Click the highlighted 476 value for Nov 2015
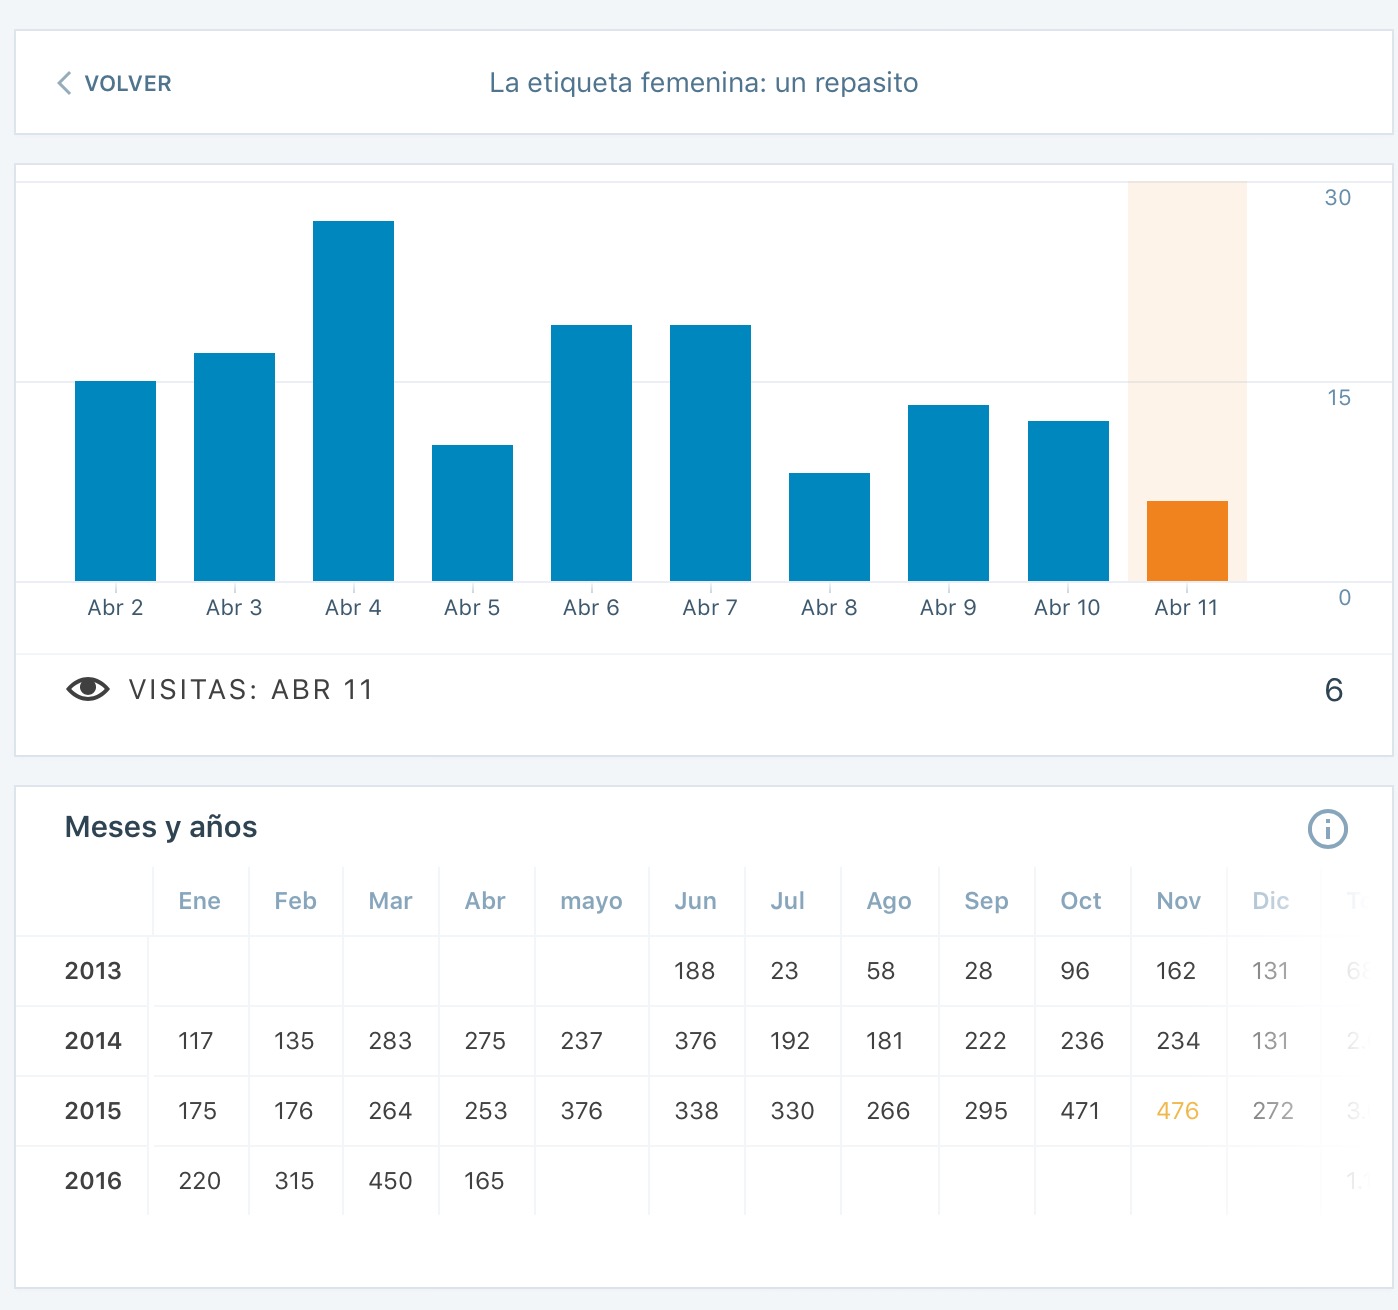Image resolution: width=1398 pixels, height=1310 pixels. click(x=1178, y=1111)
